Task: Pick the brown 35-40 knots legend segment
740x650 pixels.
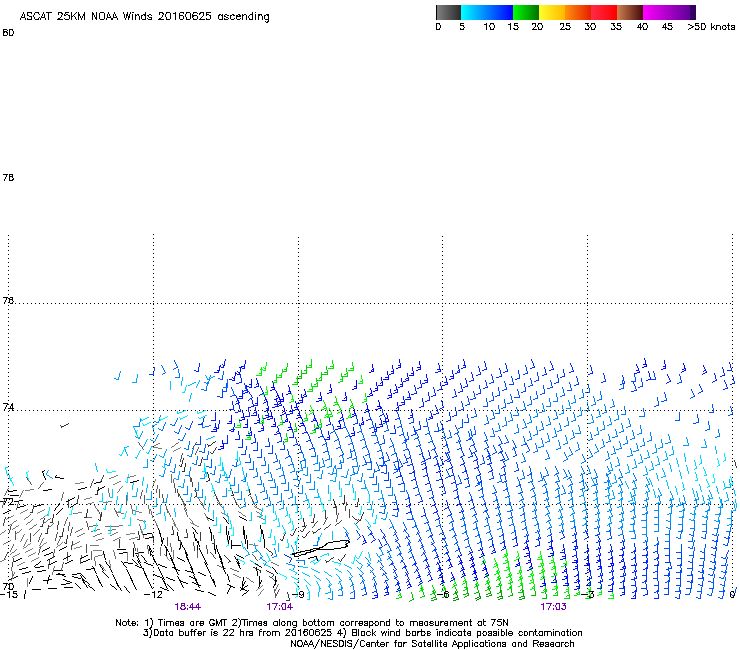Action: pyautogui.click(x=630, y=12)
